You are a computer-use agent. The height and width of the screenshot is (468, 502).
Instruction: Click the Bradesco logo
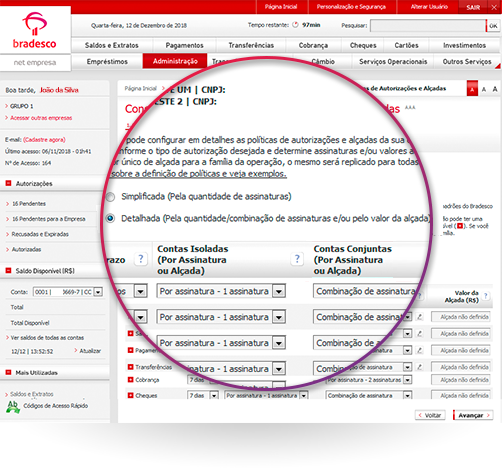pos(35,30)
